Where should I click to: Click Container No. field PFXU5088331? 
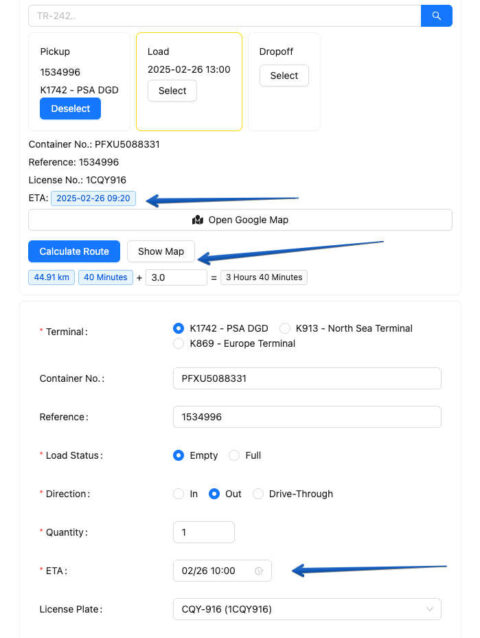307,378
